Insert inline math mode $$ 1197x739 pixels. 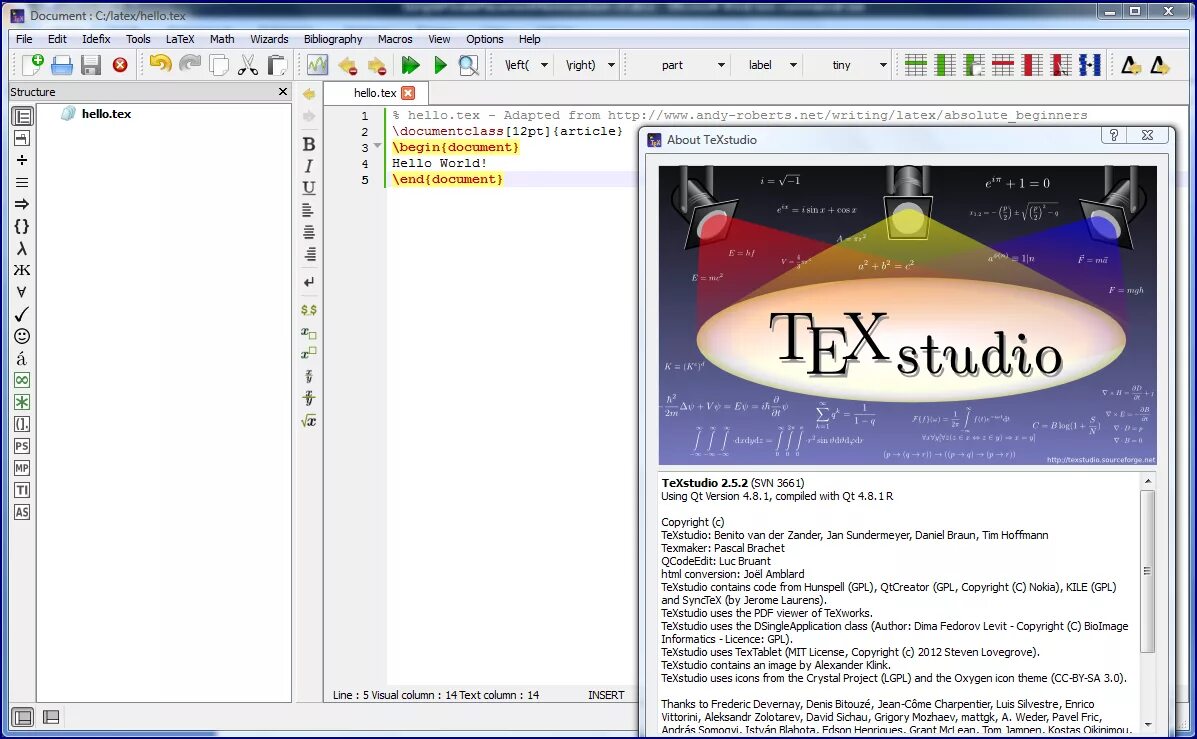click(x=309, y=310)
